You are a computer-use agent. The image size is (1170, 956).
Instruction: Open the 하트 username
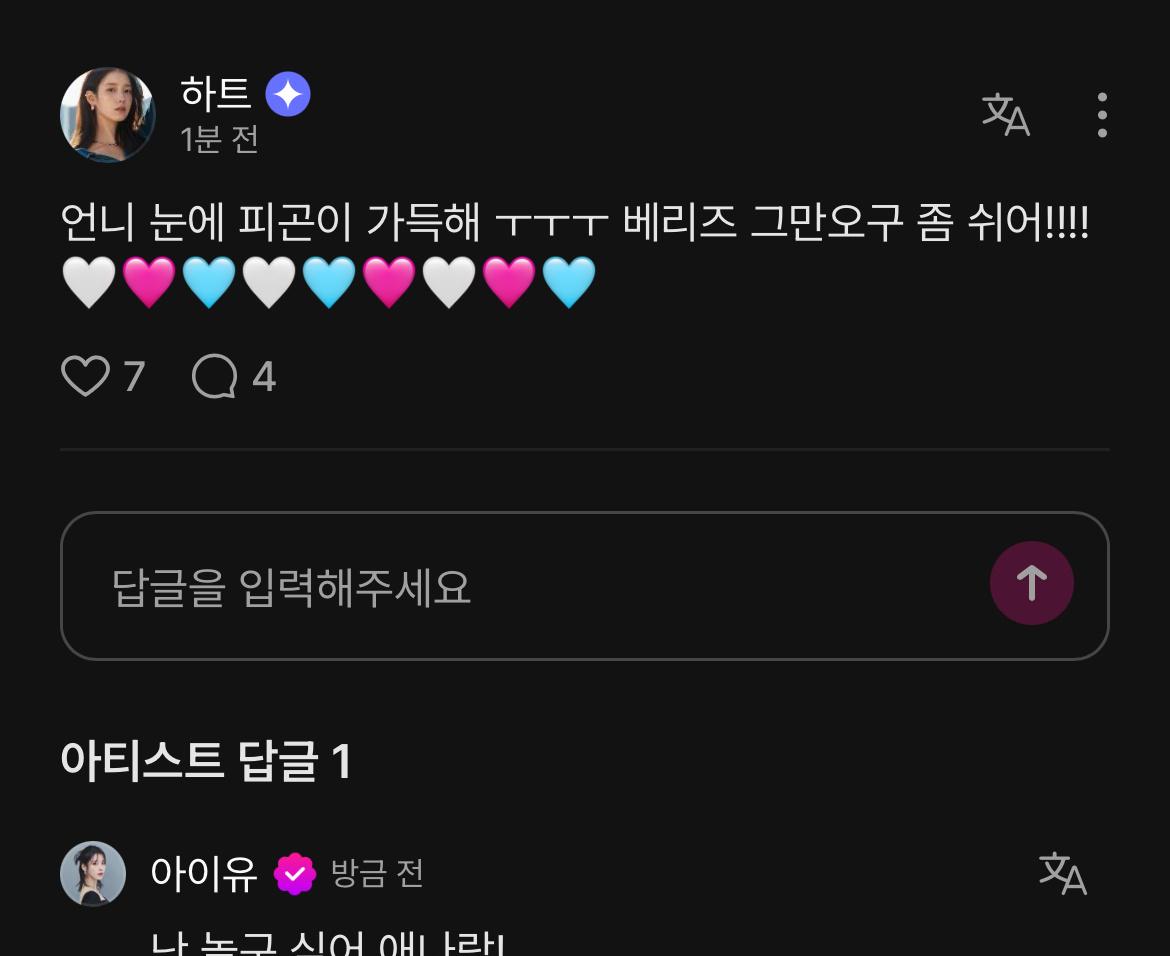(215, 93)
